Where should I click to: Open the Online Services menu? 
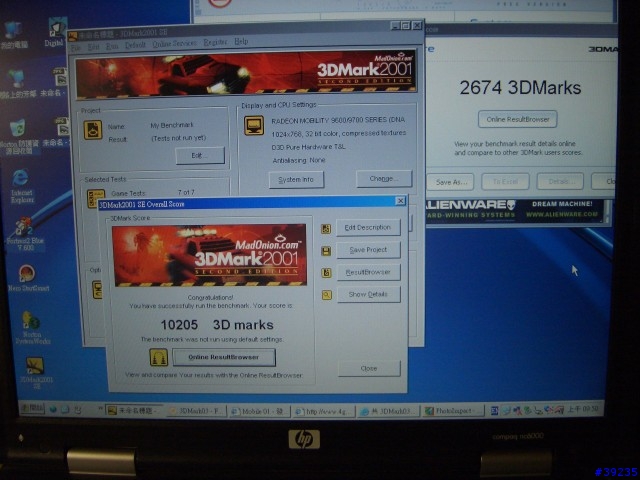pyautogui.click(x=174, y=43)
